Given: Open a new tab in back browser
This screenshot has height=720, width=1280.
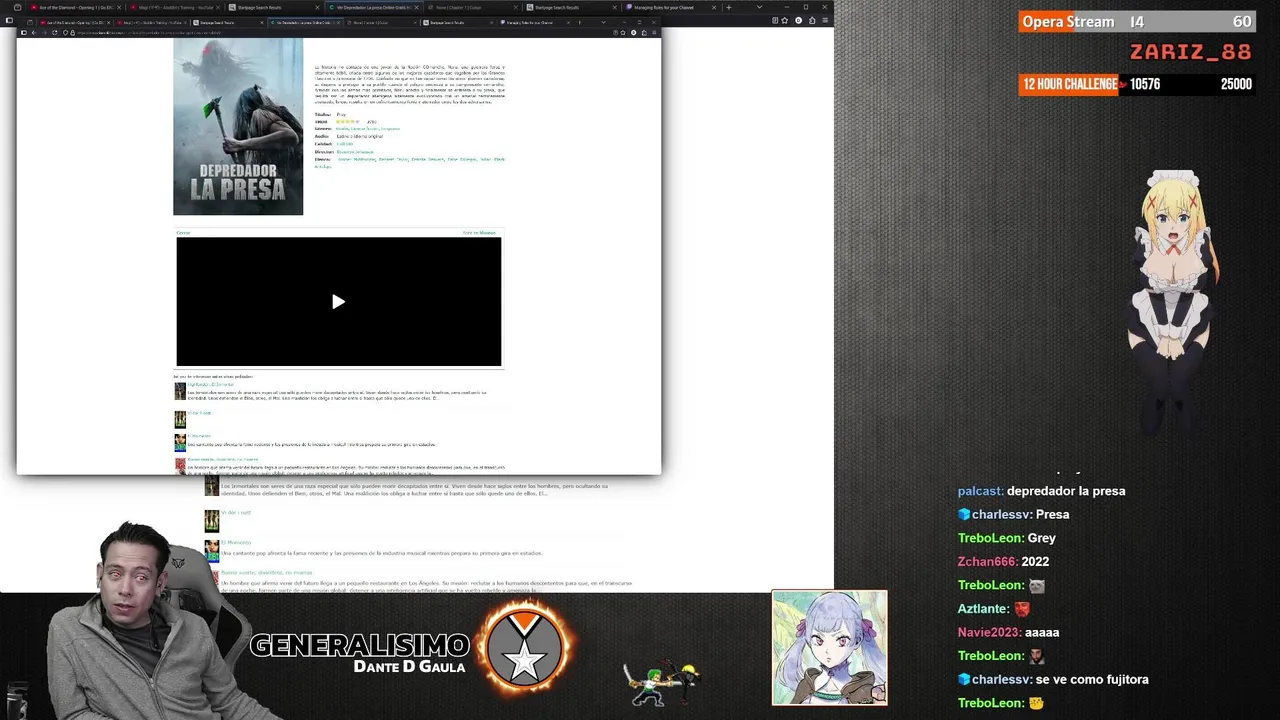Looking at the screenshot, I should coord(729,7).
